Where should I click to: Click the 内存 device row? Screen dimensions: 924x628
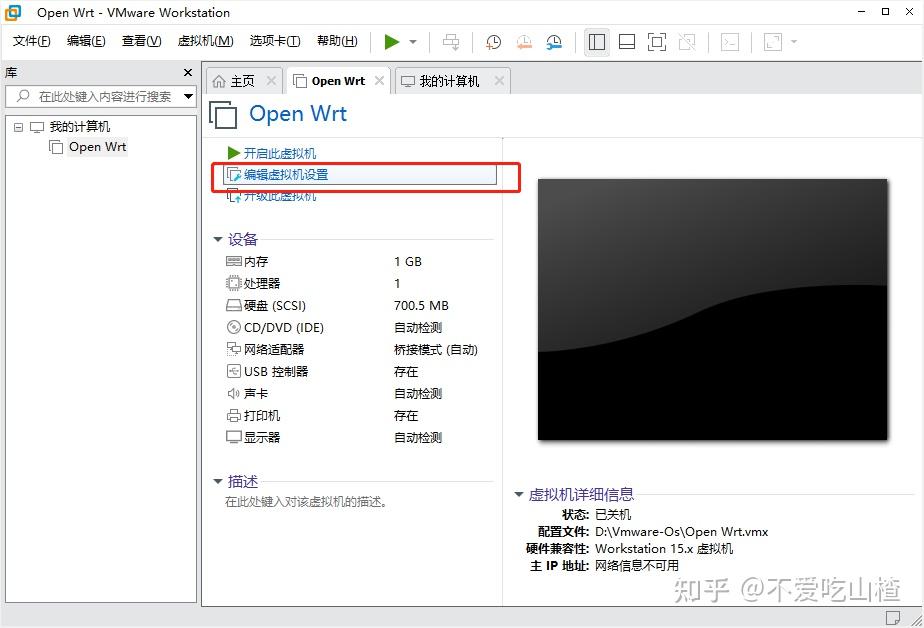(358, 261)
